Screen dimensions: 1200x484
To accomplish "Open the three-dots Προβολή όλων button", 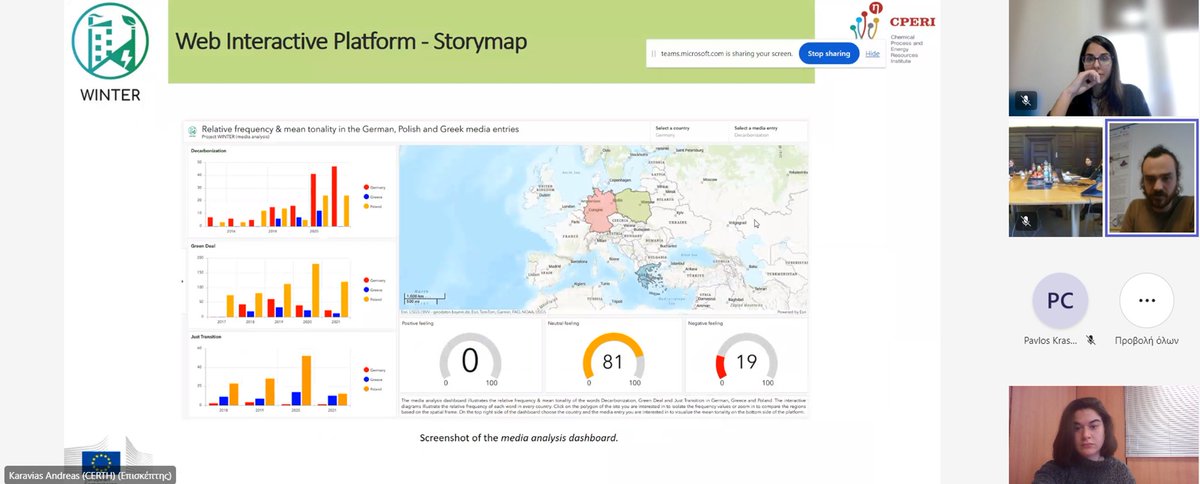I will click(1146, 300).
